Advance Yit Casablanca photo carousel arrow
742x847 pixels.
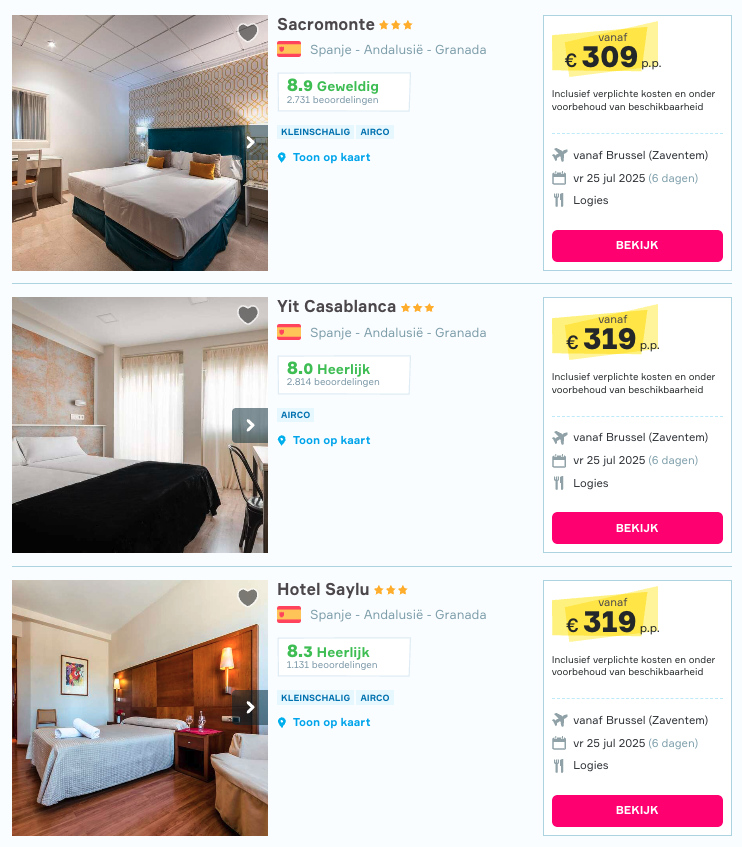tap(250, 426)
